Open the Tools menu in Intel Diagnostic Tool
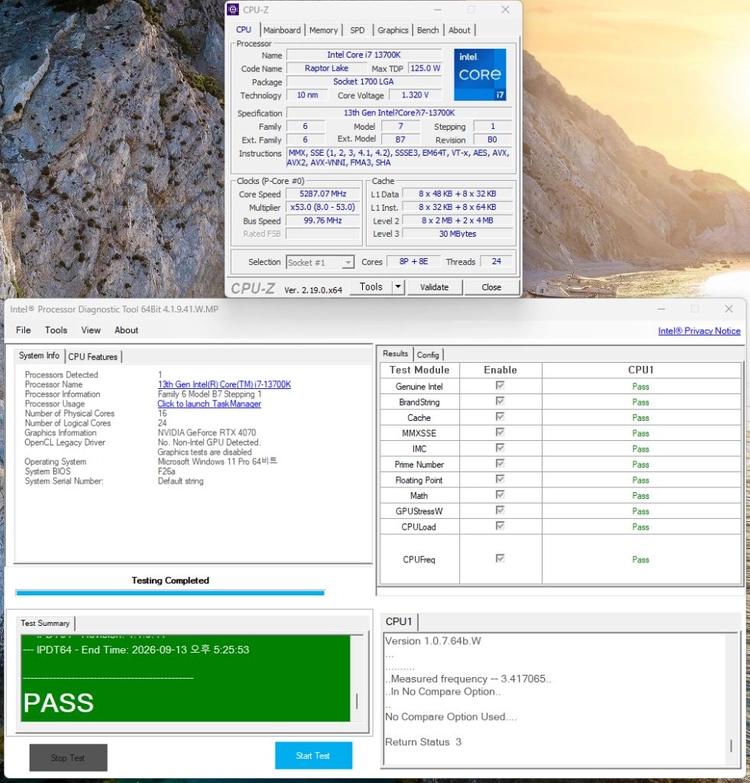The width and height of the screenshot is (750, 783). pyautogui.click(x=56, y=330)
